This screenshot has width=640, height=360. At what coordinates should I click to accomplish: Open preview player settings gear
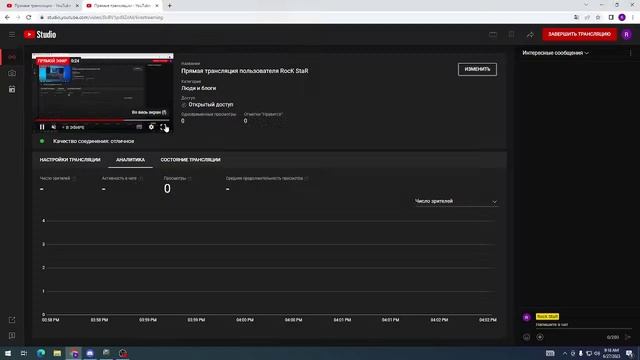(x=151, y=127)
